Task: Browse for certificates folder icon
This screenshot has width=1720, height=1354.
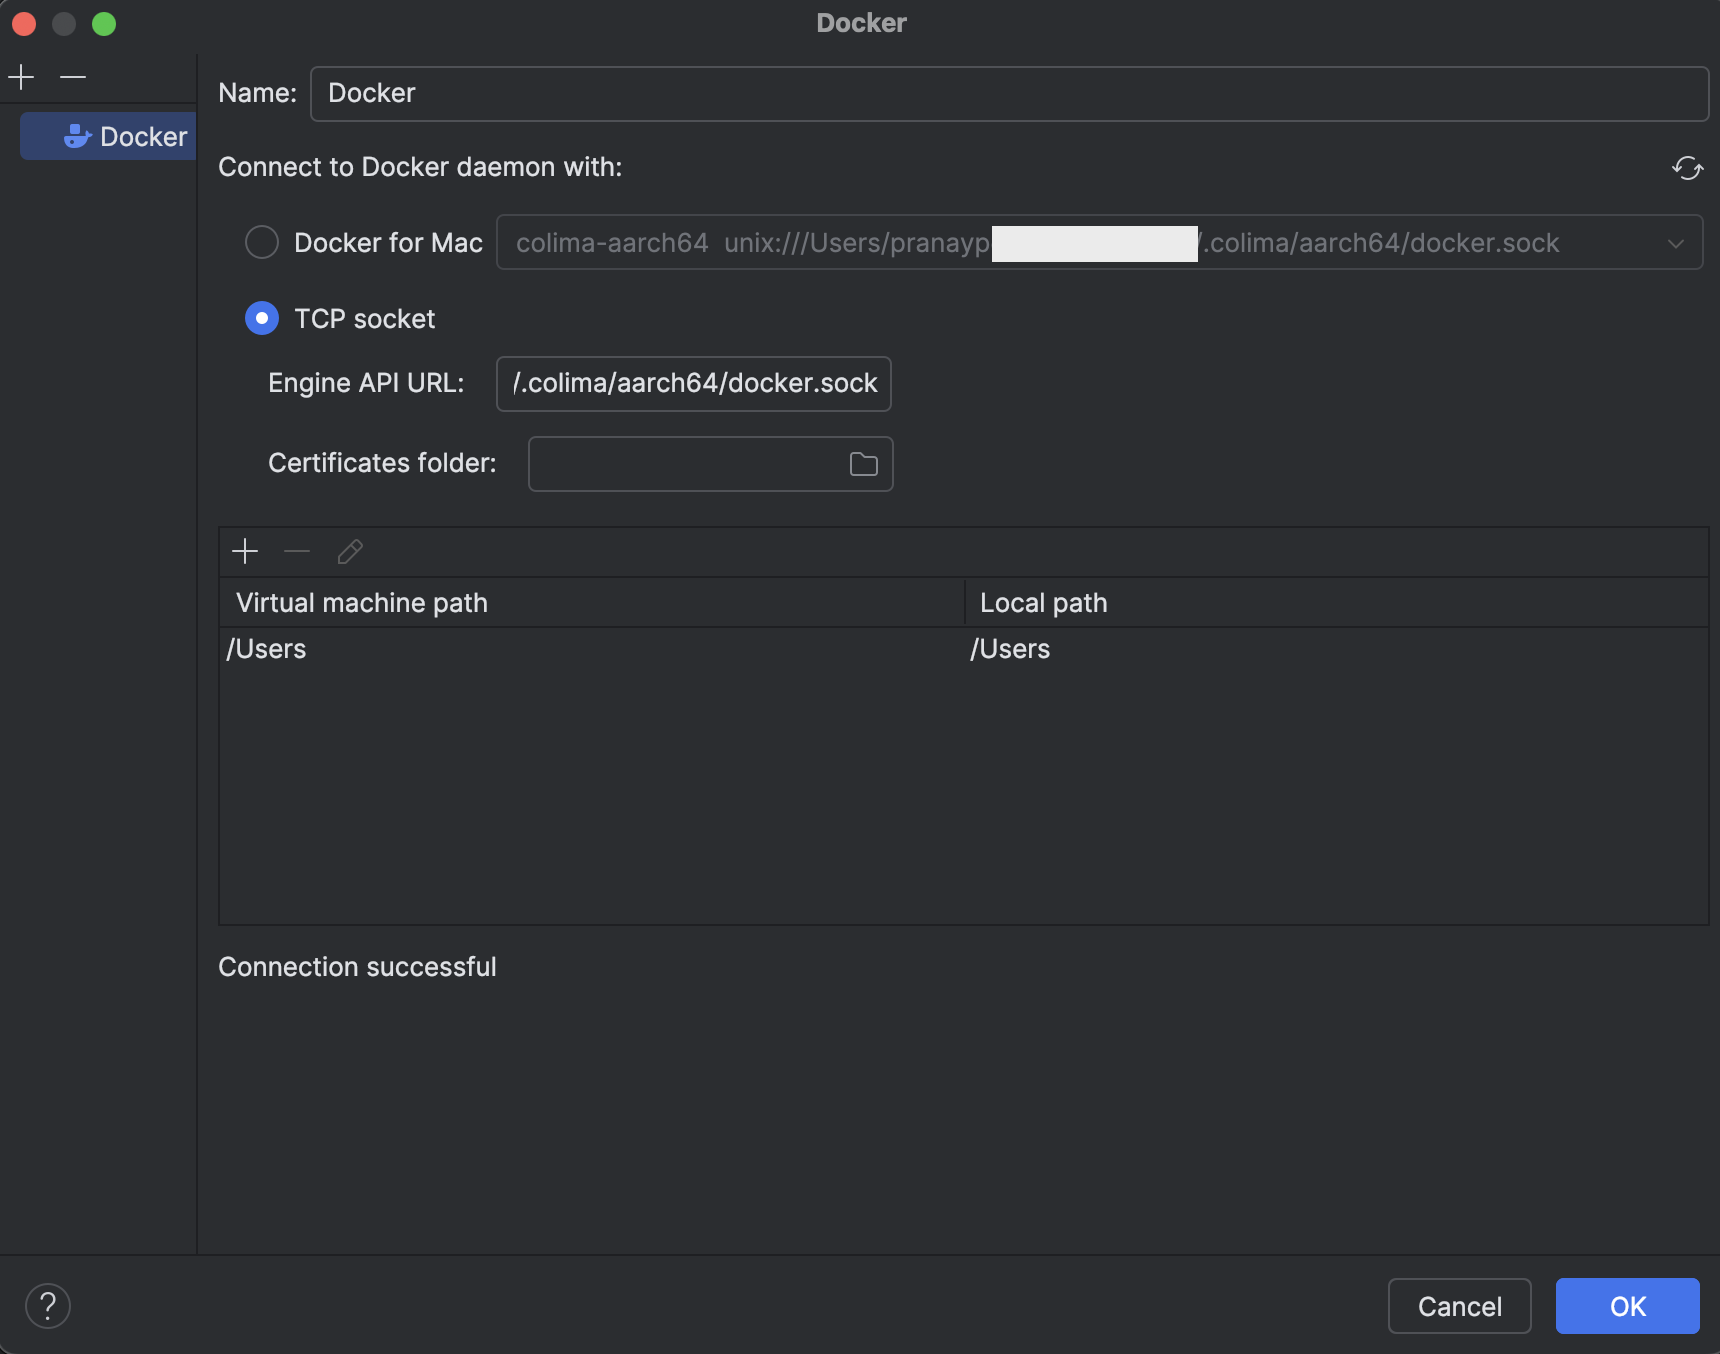Action: point(863,464)
